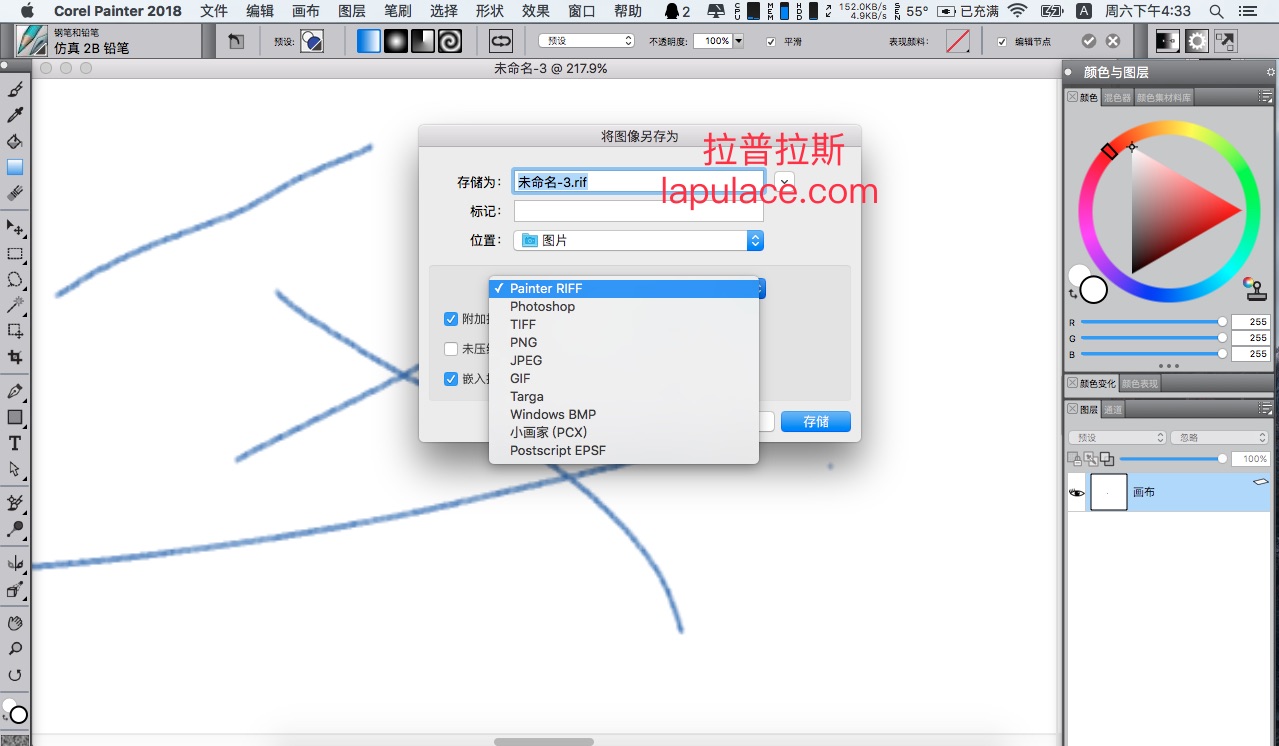
Task: Select the Grabber hand tool
Action: 15,623
